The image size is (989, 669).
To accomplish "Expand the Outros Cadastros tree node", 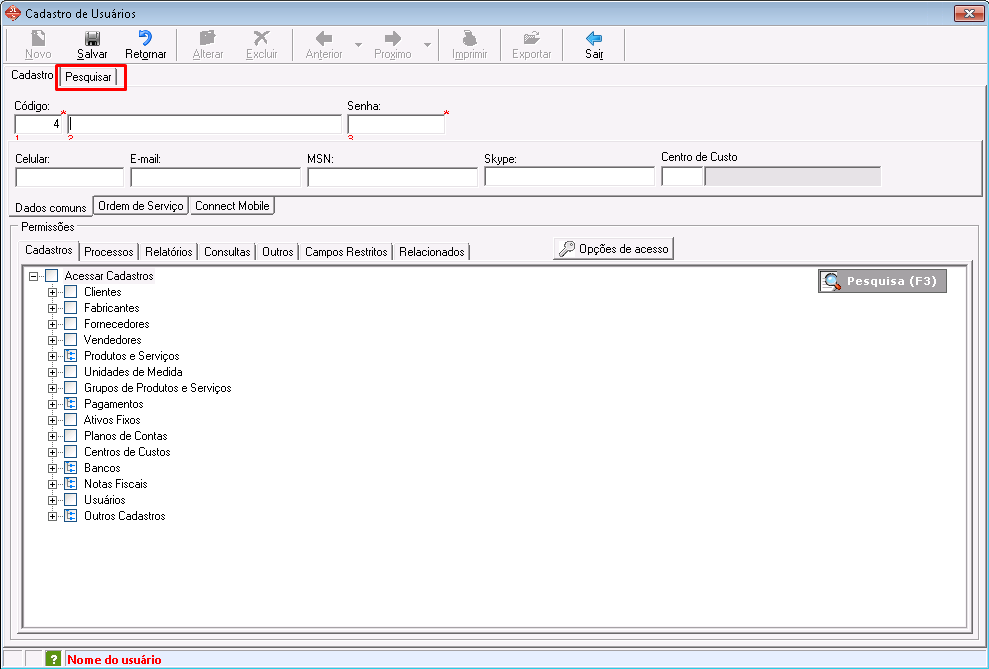I will (52, 516).
